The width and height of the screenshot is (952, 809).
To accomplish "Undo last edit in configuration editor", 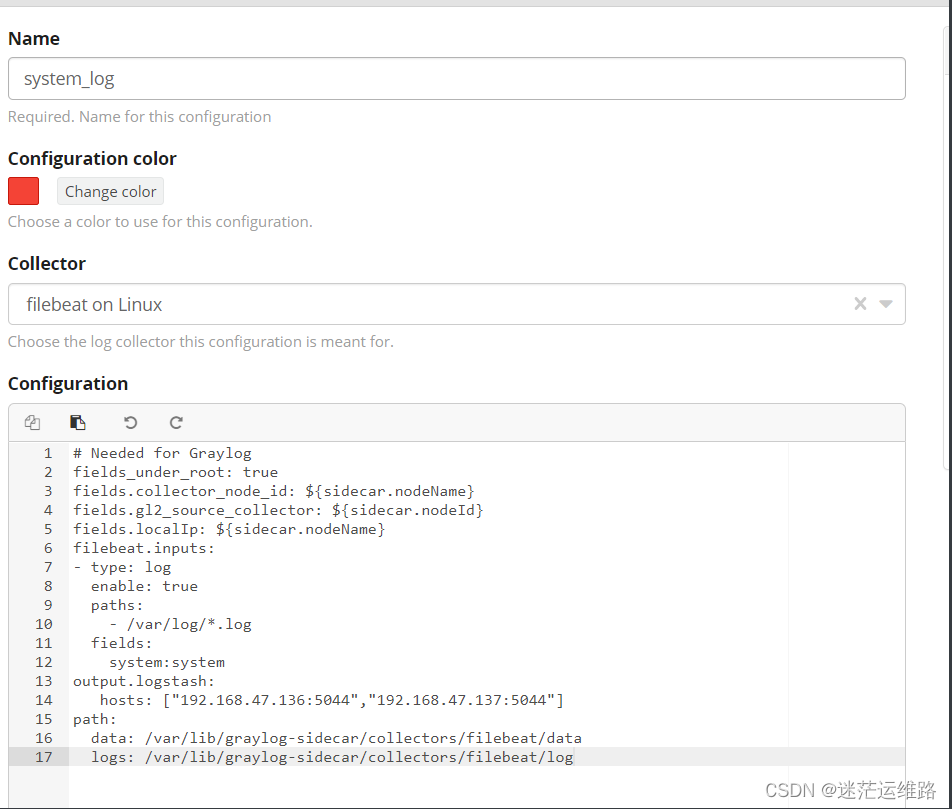I will click(x=130, y=422).
